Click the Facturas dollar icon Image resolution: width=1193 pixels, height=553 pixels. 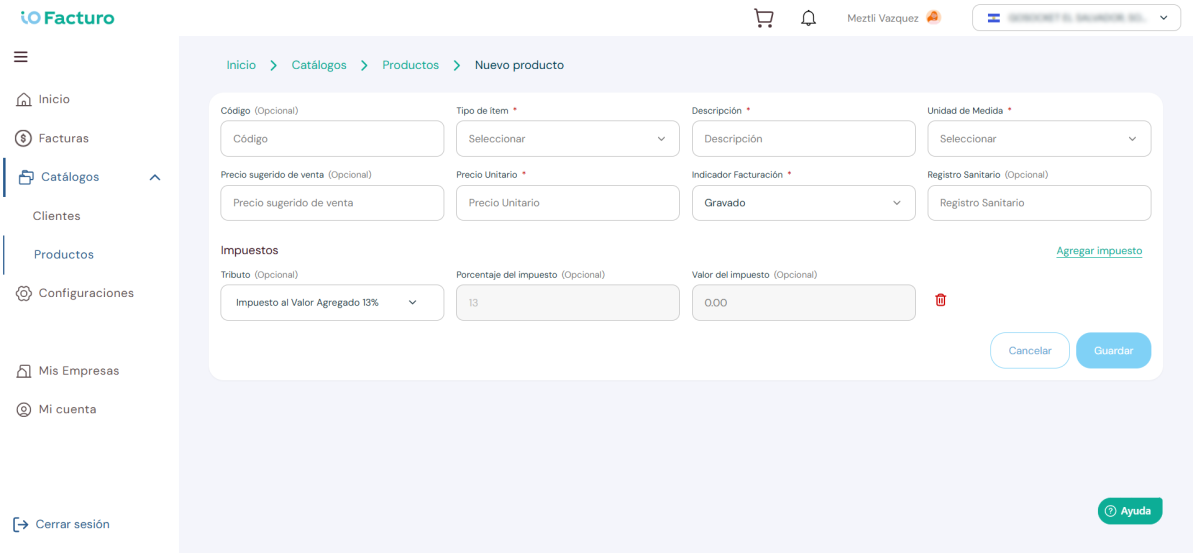pos(24,138)
